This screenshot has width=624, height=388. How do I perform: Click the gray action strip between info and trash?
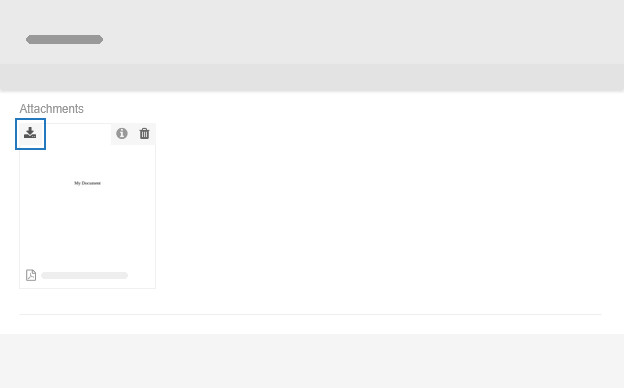pos(133,134)
